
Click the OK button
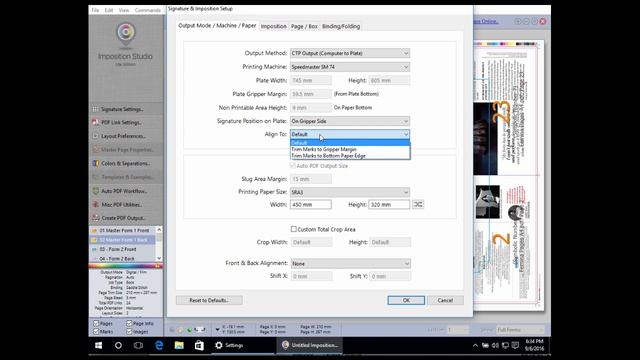(x=406, y=300)
